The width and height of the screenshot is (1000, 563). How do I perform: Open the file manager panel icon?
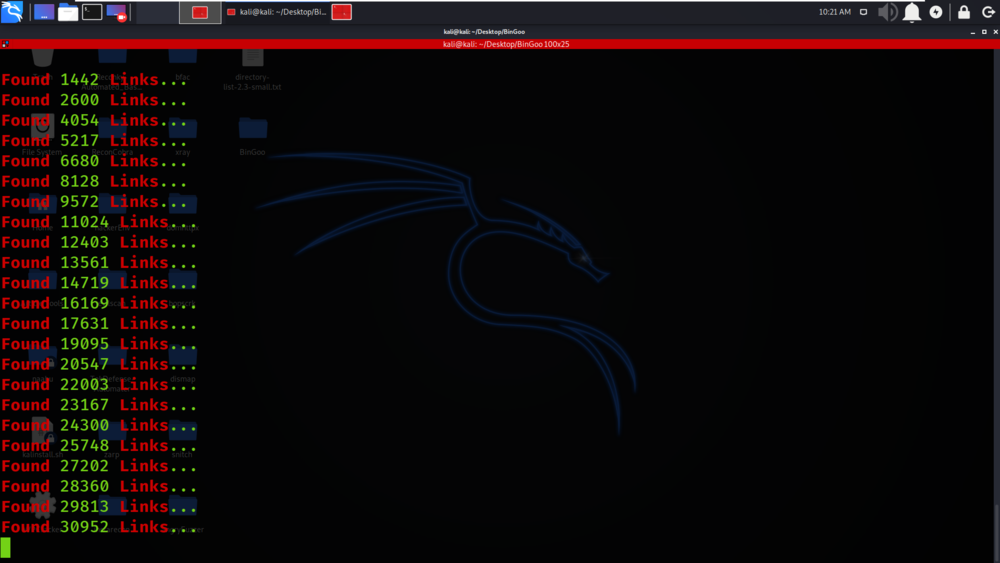[68, 12]
